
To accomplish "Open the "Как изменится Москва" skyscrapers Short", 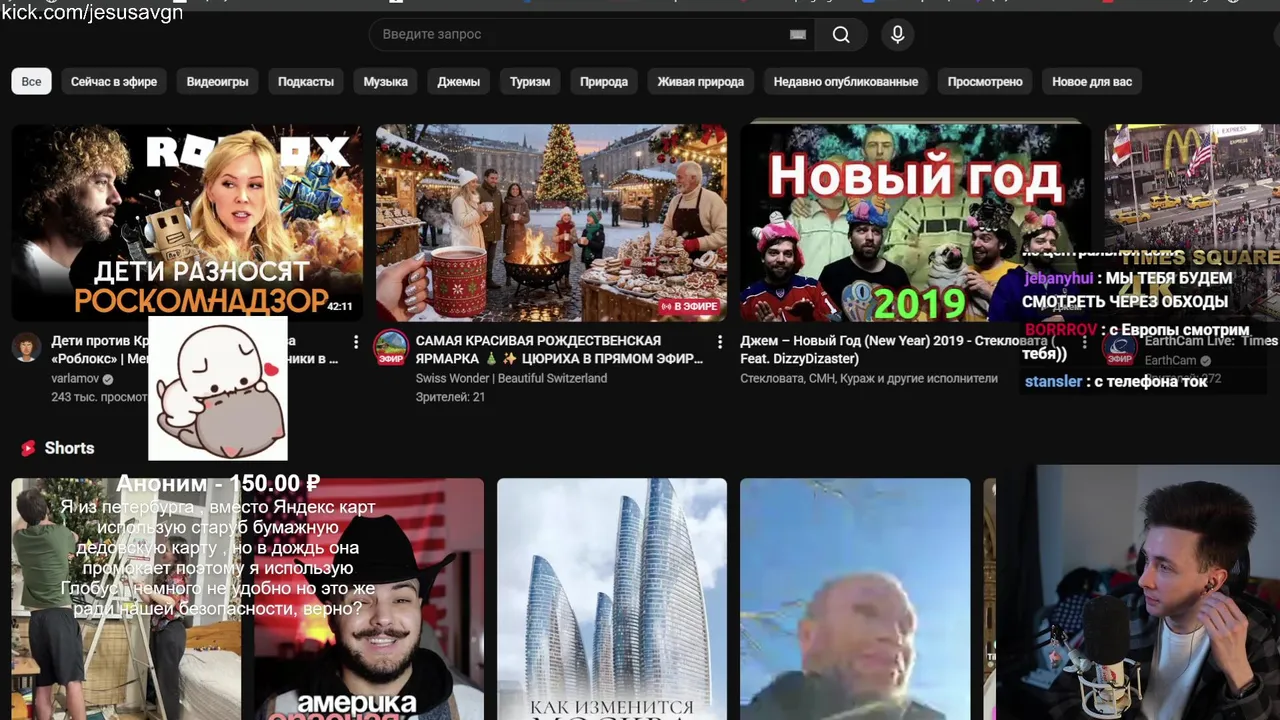I will point(612,599).
